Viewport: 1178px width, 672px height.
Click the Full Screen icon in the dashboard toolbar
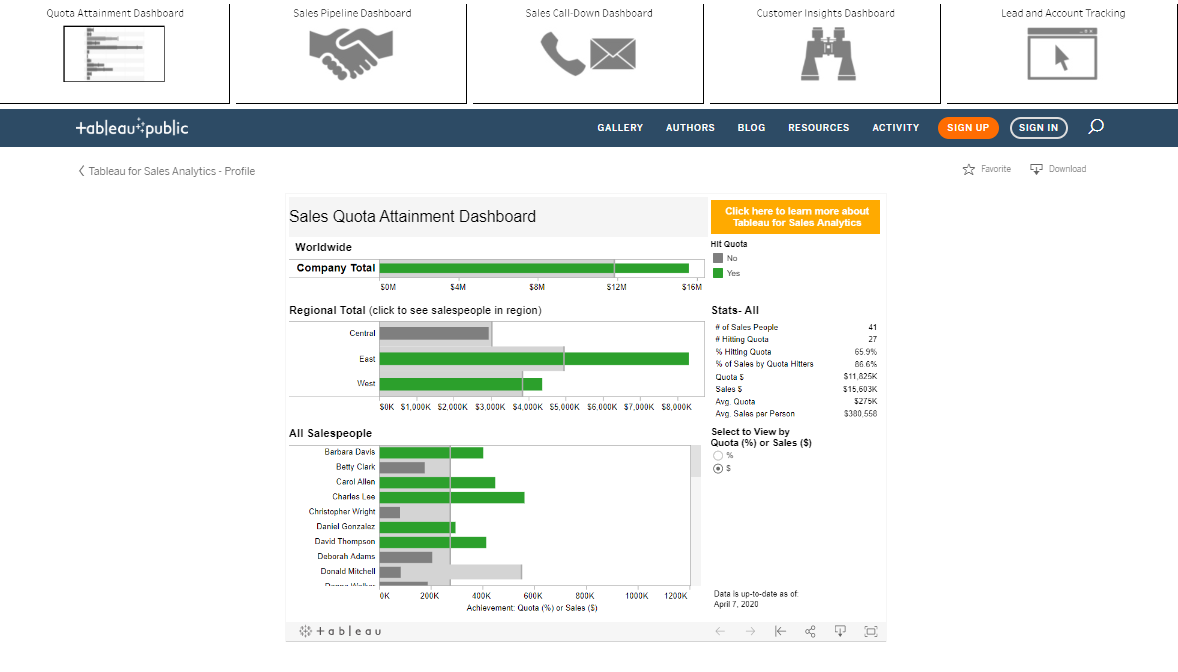[x=871, y=631]
